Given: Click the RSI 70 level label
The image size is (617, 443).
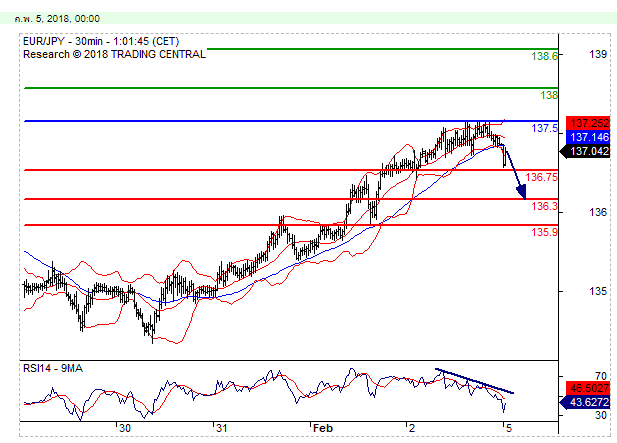Looking at the screenshot, I should (601, 376).
